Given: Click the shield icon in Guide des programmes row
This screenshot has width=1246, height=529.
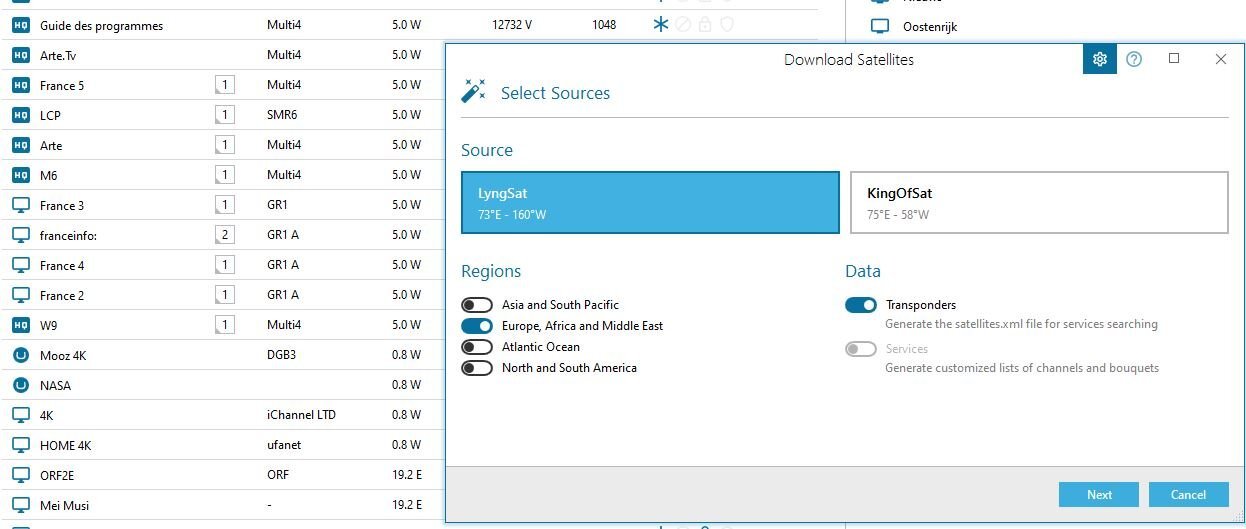Looking at the screenshot, I should point(727,25).
